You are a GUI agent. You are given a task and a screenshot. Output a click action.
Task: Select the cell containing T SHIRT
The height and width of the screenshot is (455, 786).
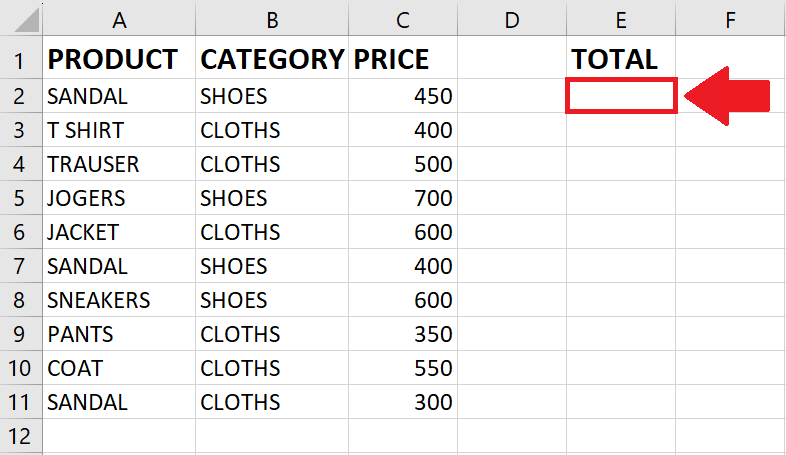click(x=119, y=130)
